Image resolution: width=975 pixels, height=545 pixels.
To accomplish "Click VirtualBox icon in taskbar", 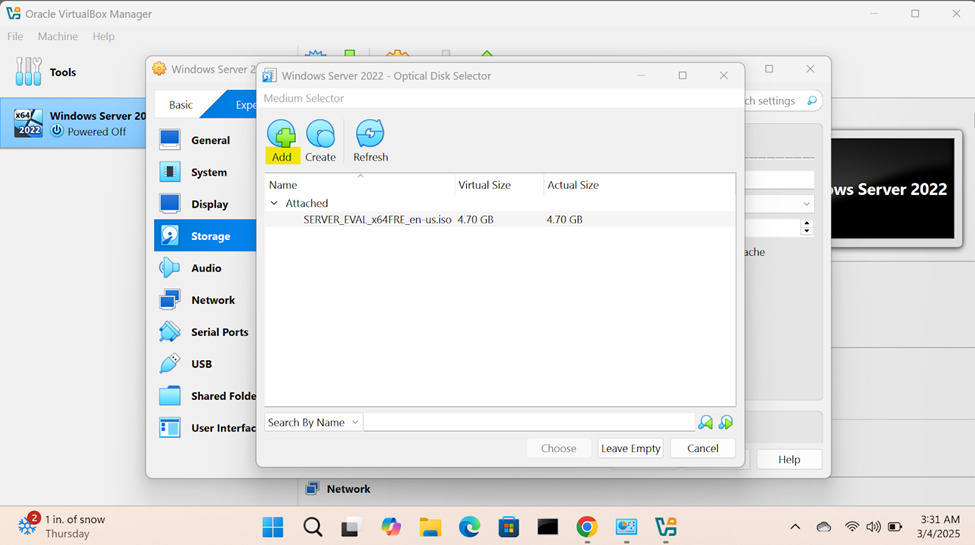I will 665,527.
